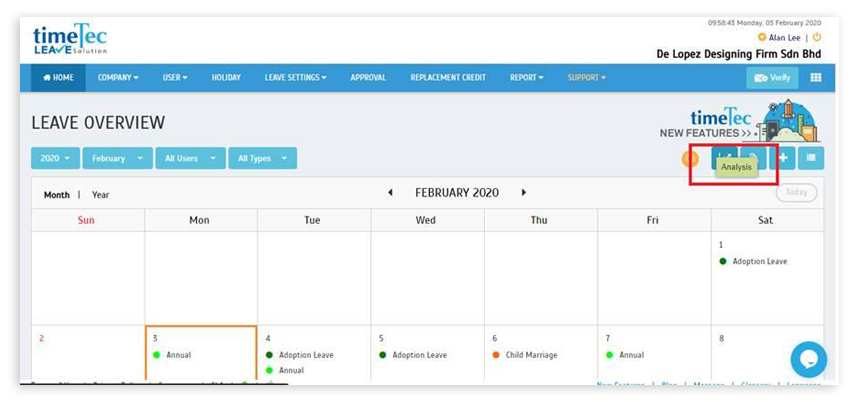Image resolution: width=855 pixels, height=402 pixels.
Task: Click the shield badge icon beside Alan Lee
Action: (x=762, y=38)
